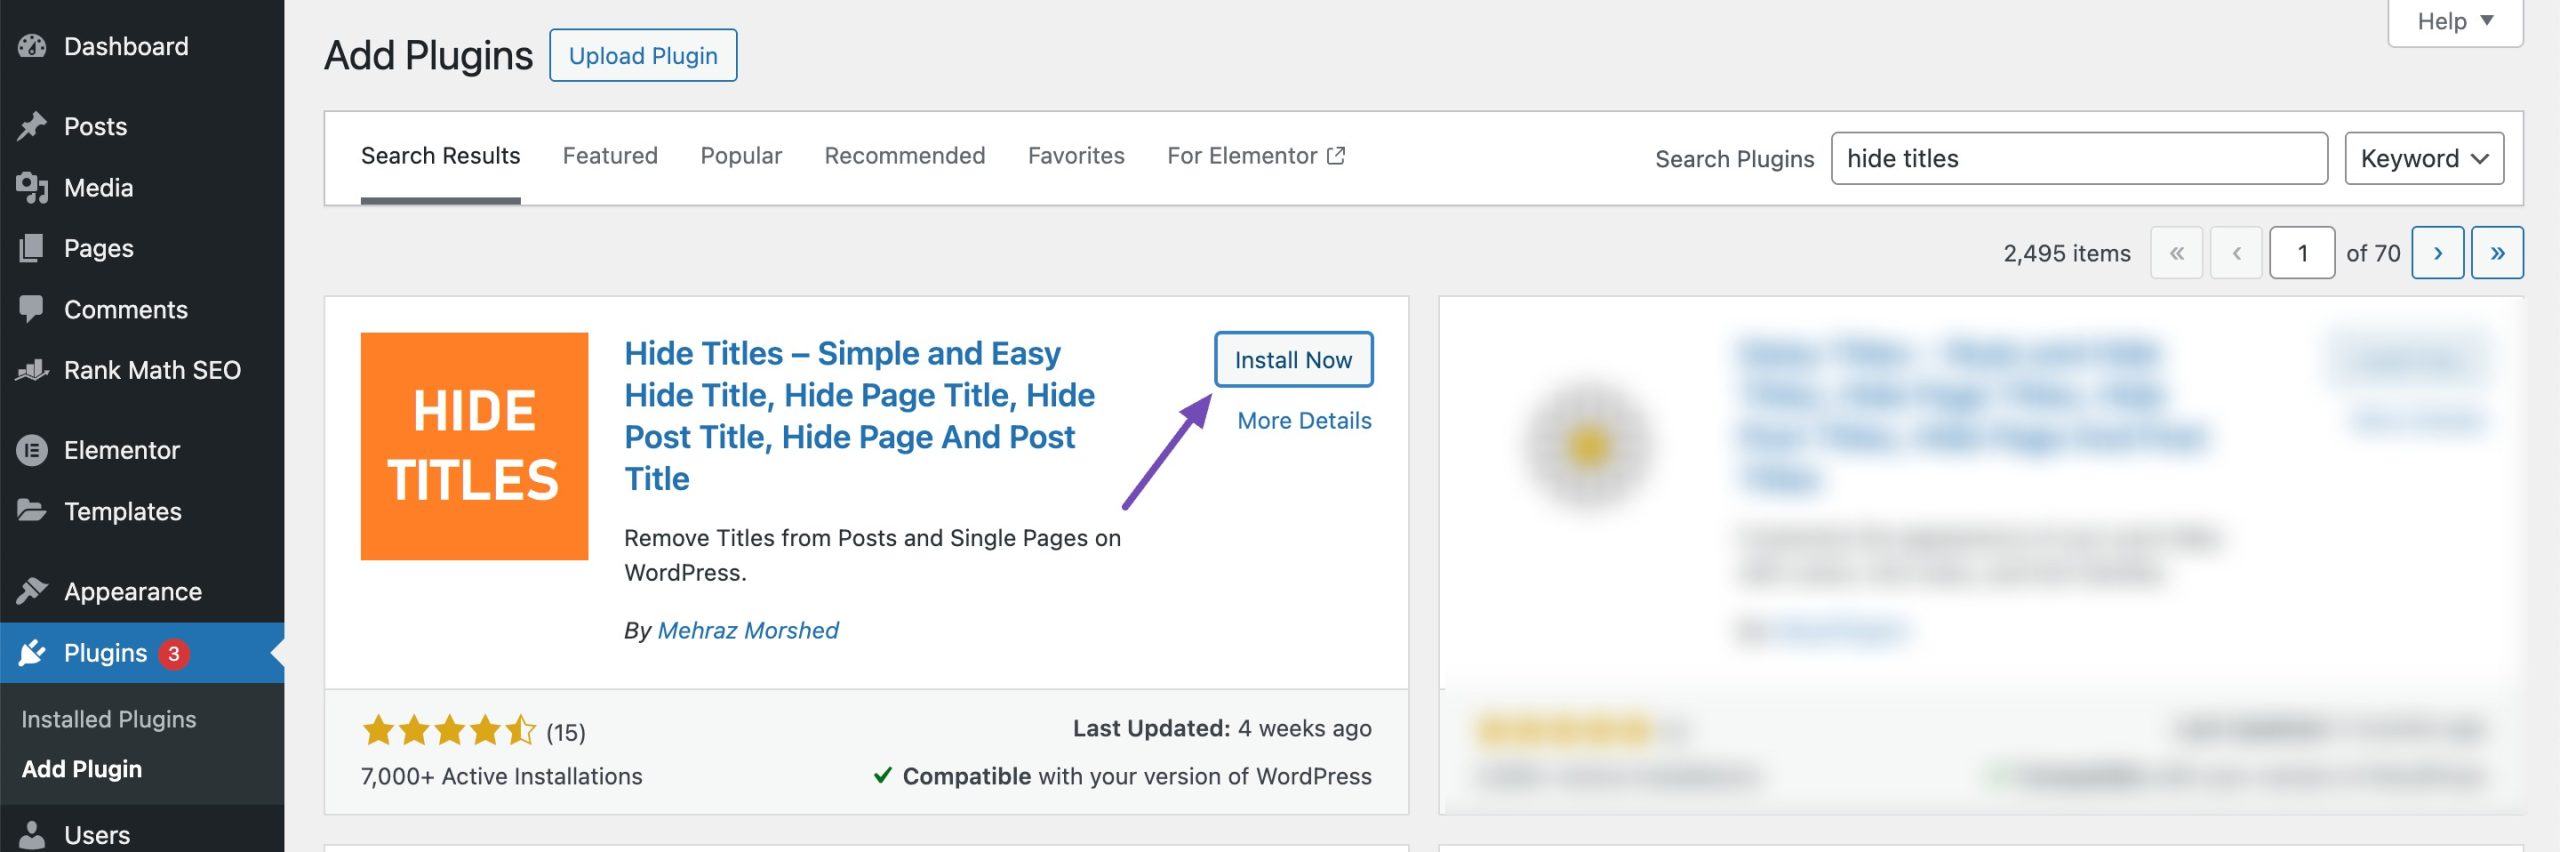Open Comments menu item

(x=142, y=309)
